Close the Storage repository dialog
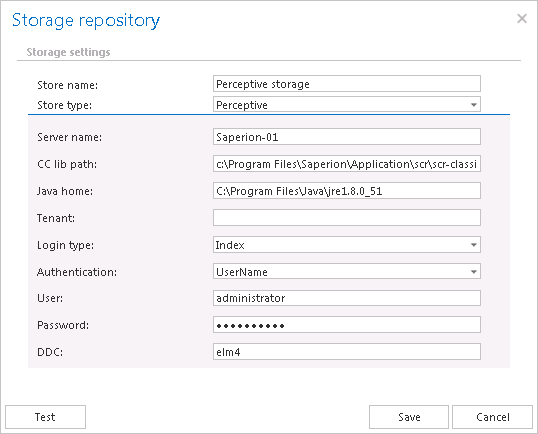The height and width of the screenshot is (434, 538). point(522,19)
